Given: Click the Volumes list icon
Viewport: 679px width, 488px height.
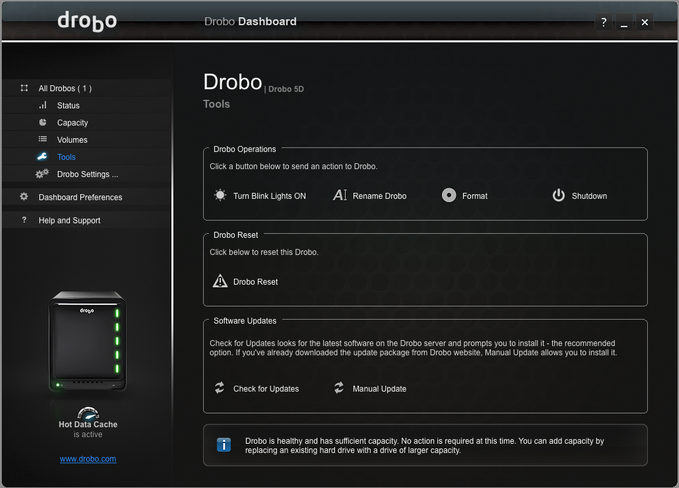Looking at the screenshot, I should (42, 139).
